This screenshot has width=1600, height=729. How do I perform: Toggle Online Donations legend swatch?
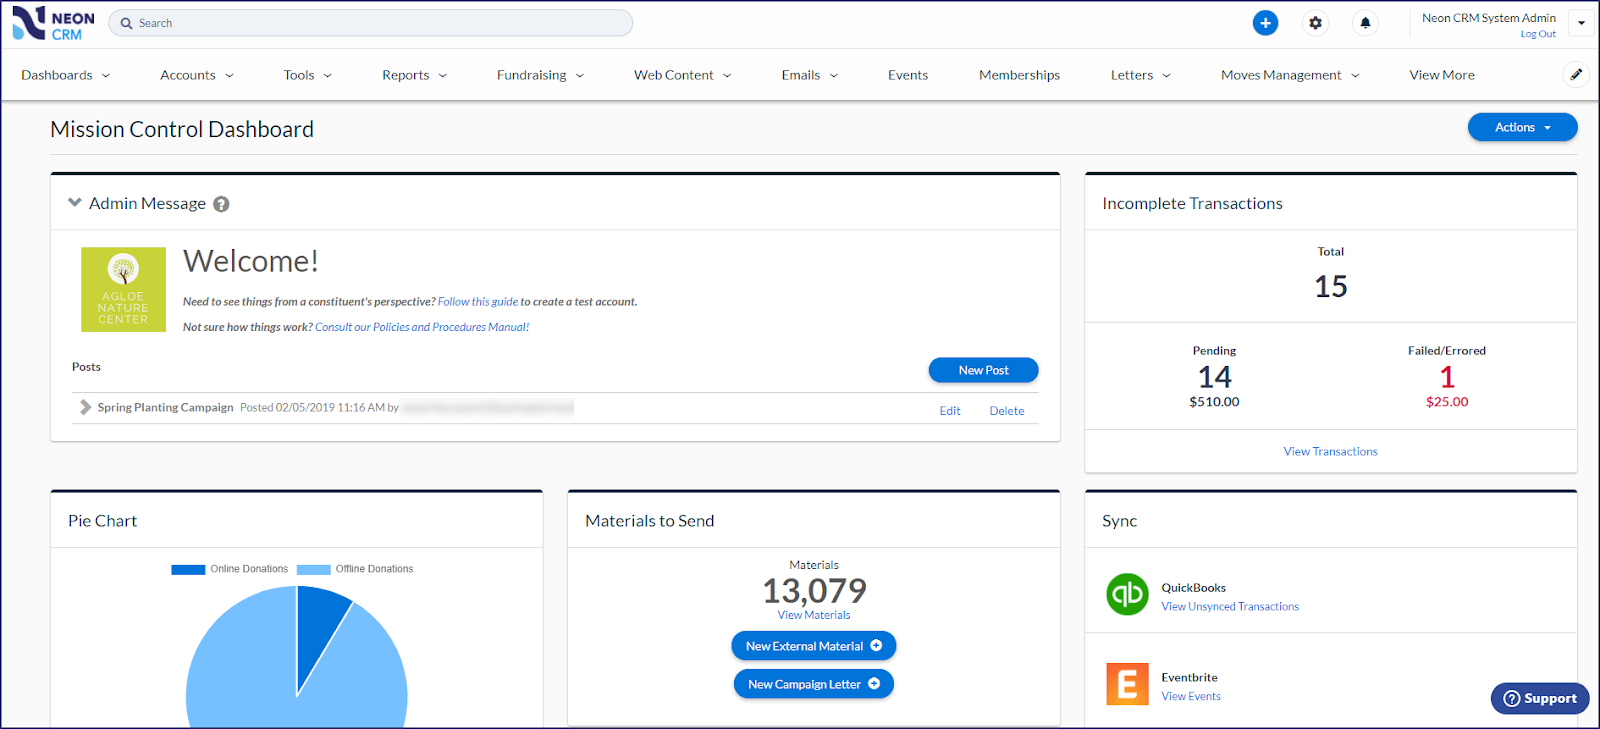point(188,569)
